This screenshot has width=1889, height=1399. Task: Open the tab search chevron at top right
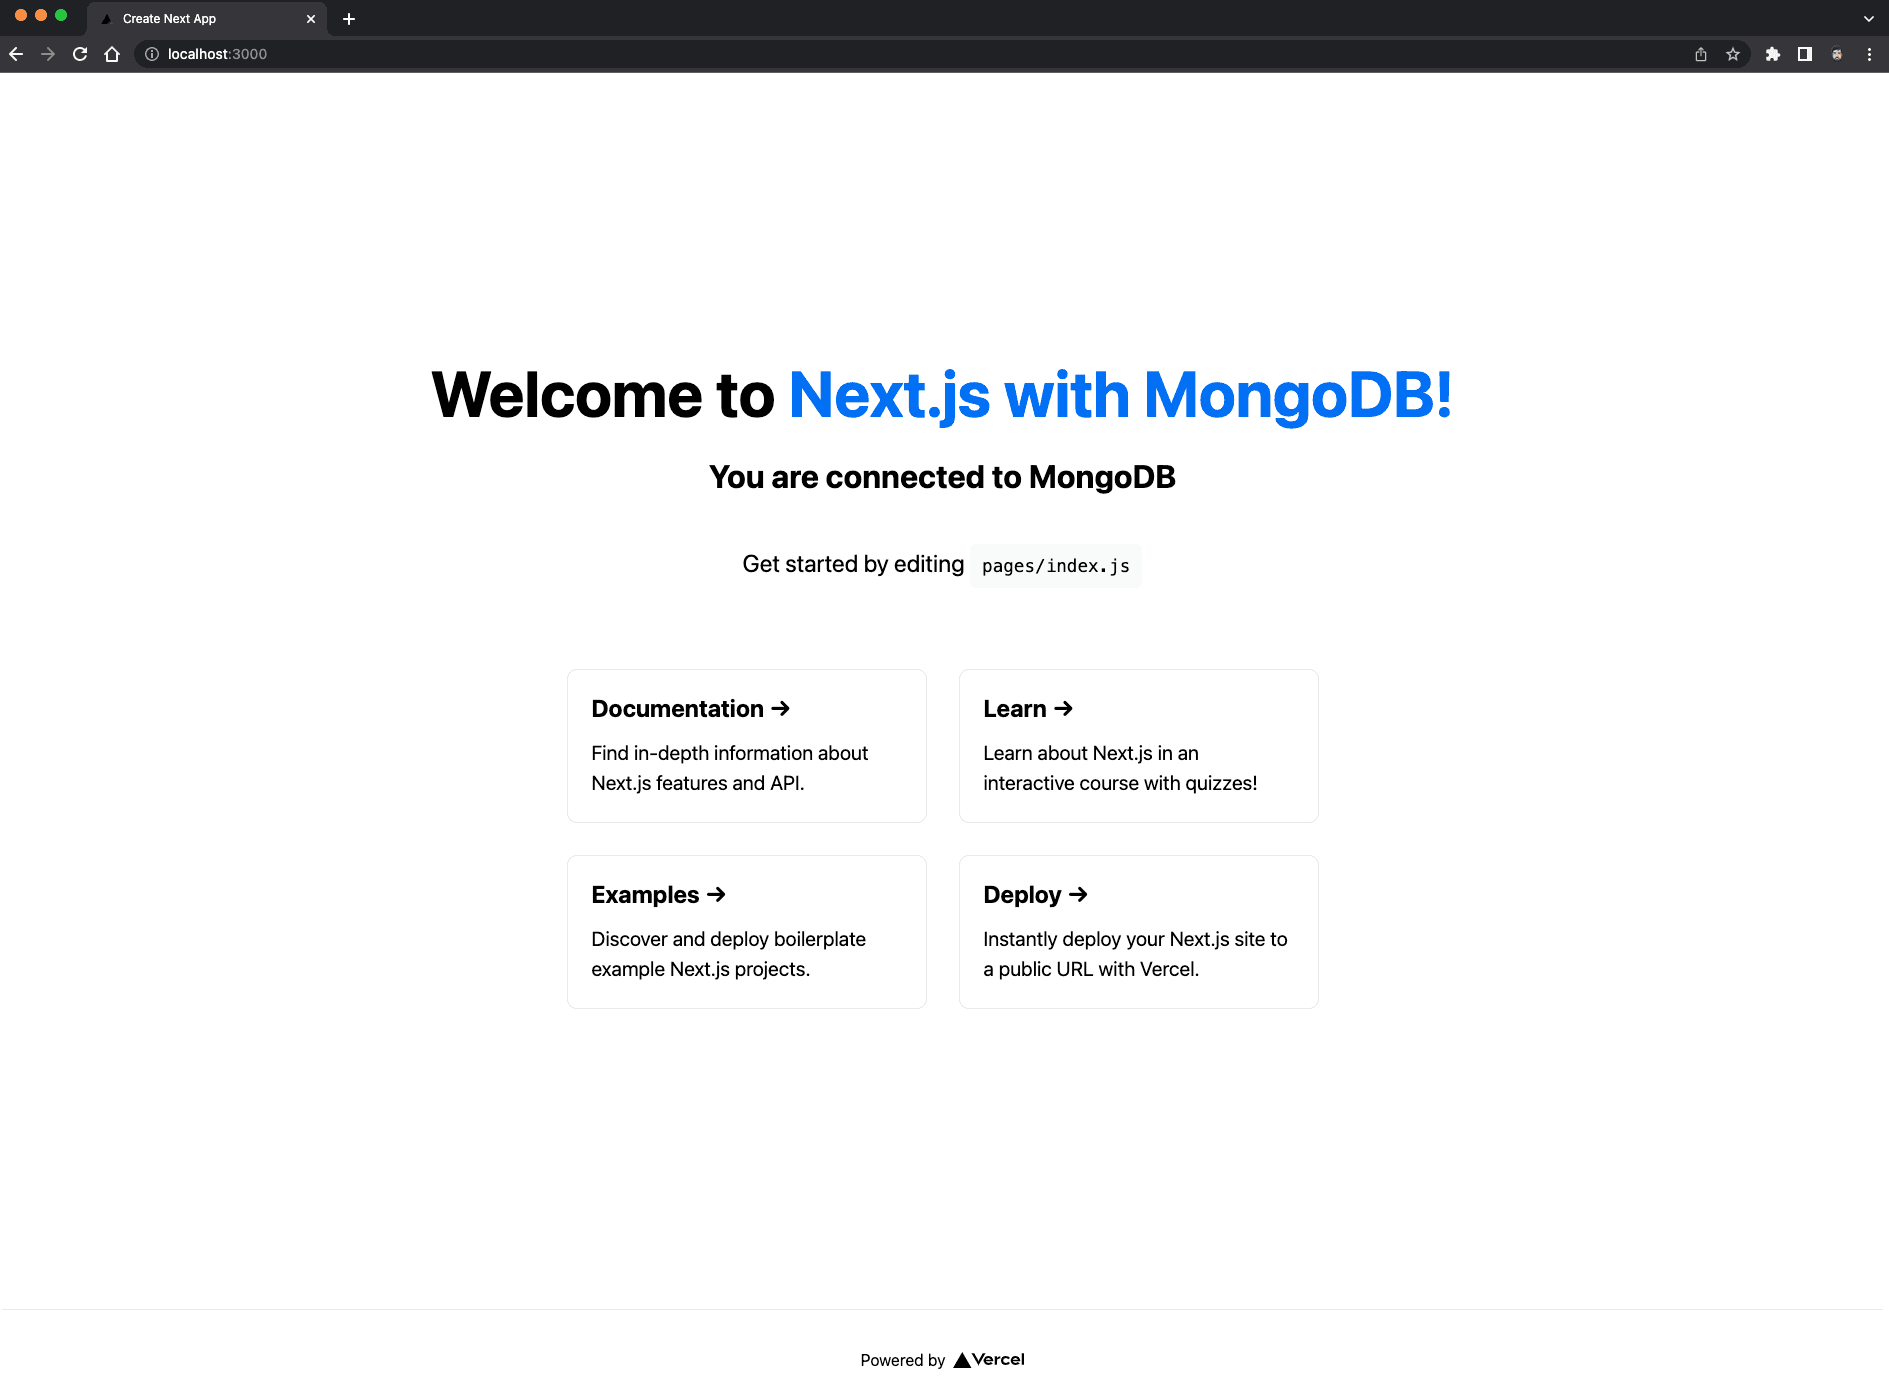pos(1868,18)
